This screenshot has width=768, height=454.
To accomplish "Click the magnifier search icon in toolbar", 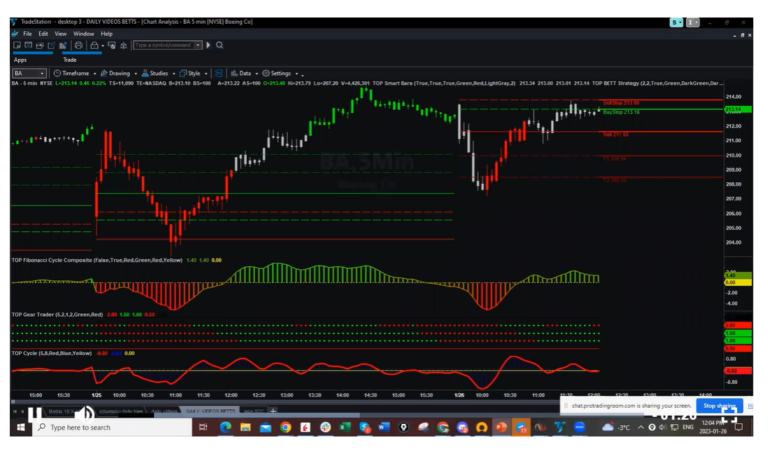I will pyautogui.click(x=219, y=45).
